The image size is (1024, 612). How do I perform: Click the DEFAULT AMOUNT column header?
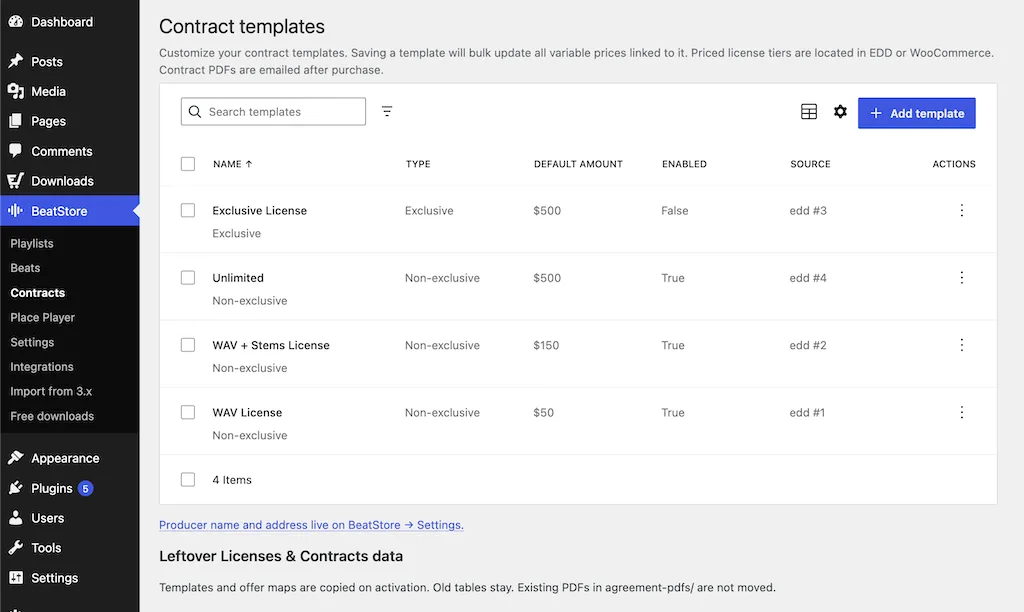click(578, 164)
